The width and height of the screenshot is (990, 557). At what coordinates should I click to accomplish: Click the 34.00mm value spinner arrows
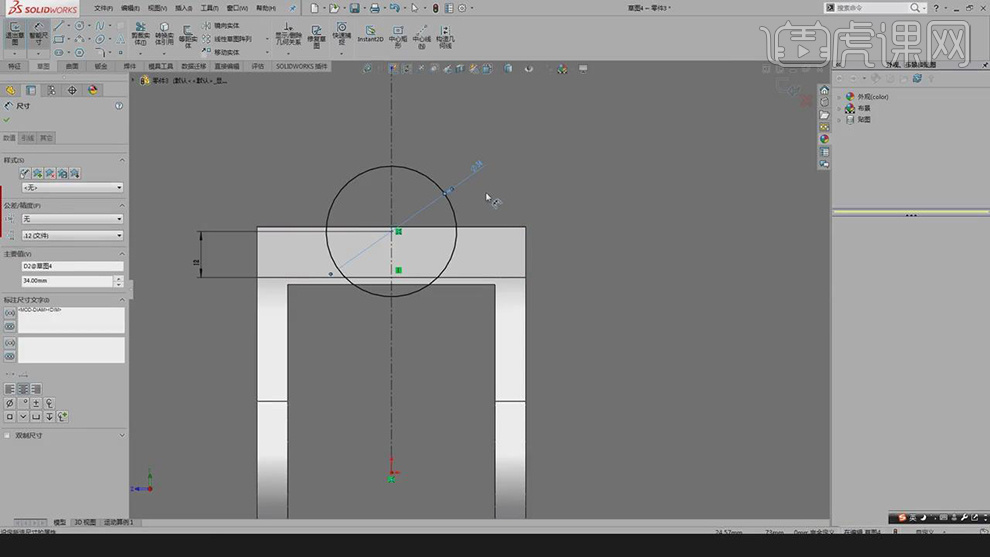[x=118, y=281]
